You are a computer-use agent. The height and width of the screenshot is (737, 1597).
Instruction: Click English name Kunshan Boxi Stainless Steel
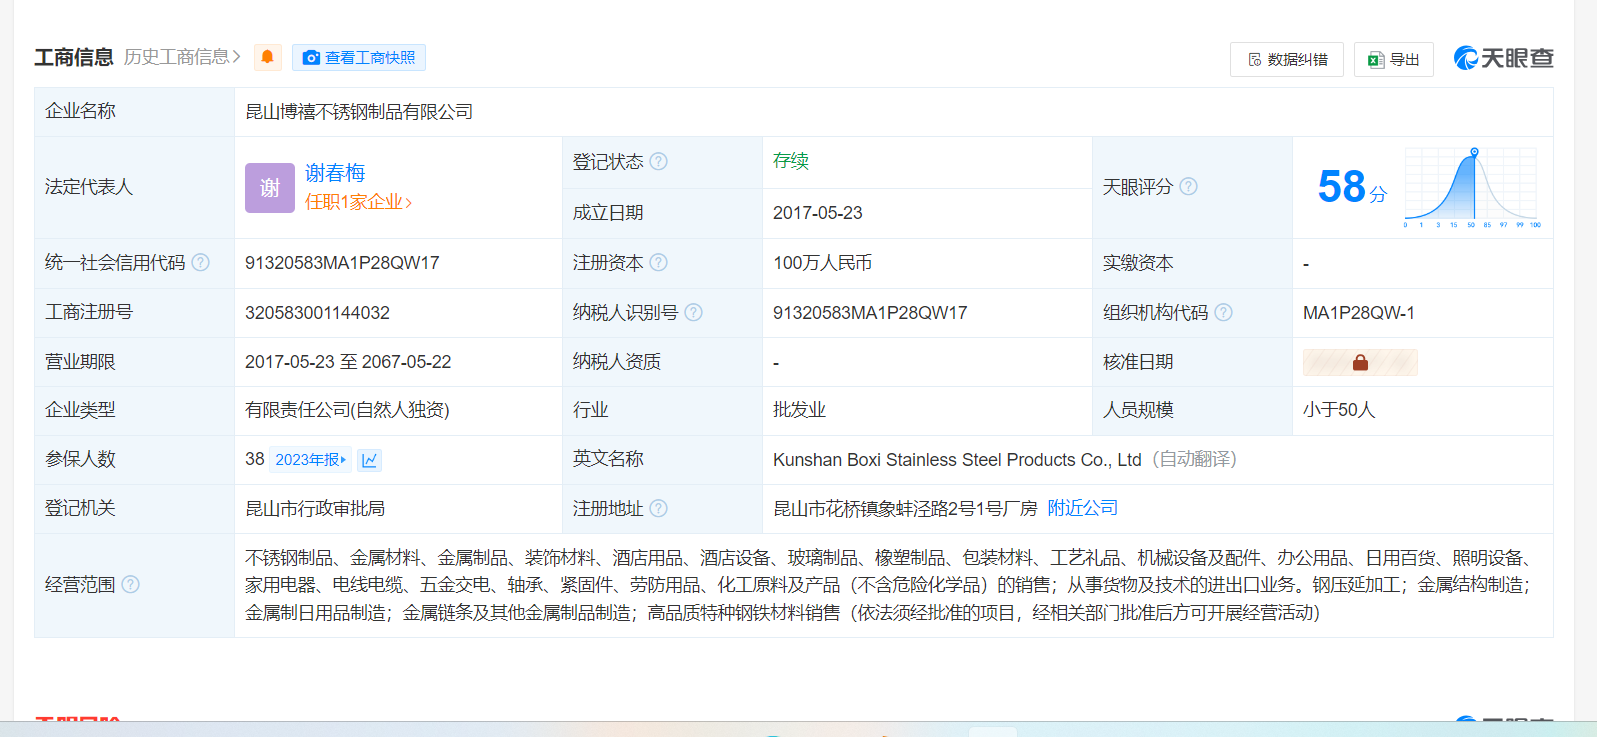[957, 460]
